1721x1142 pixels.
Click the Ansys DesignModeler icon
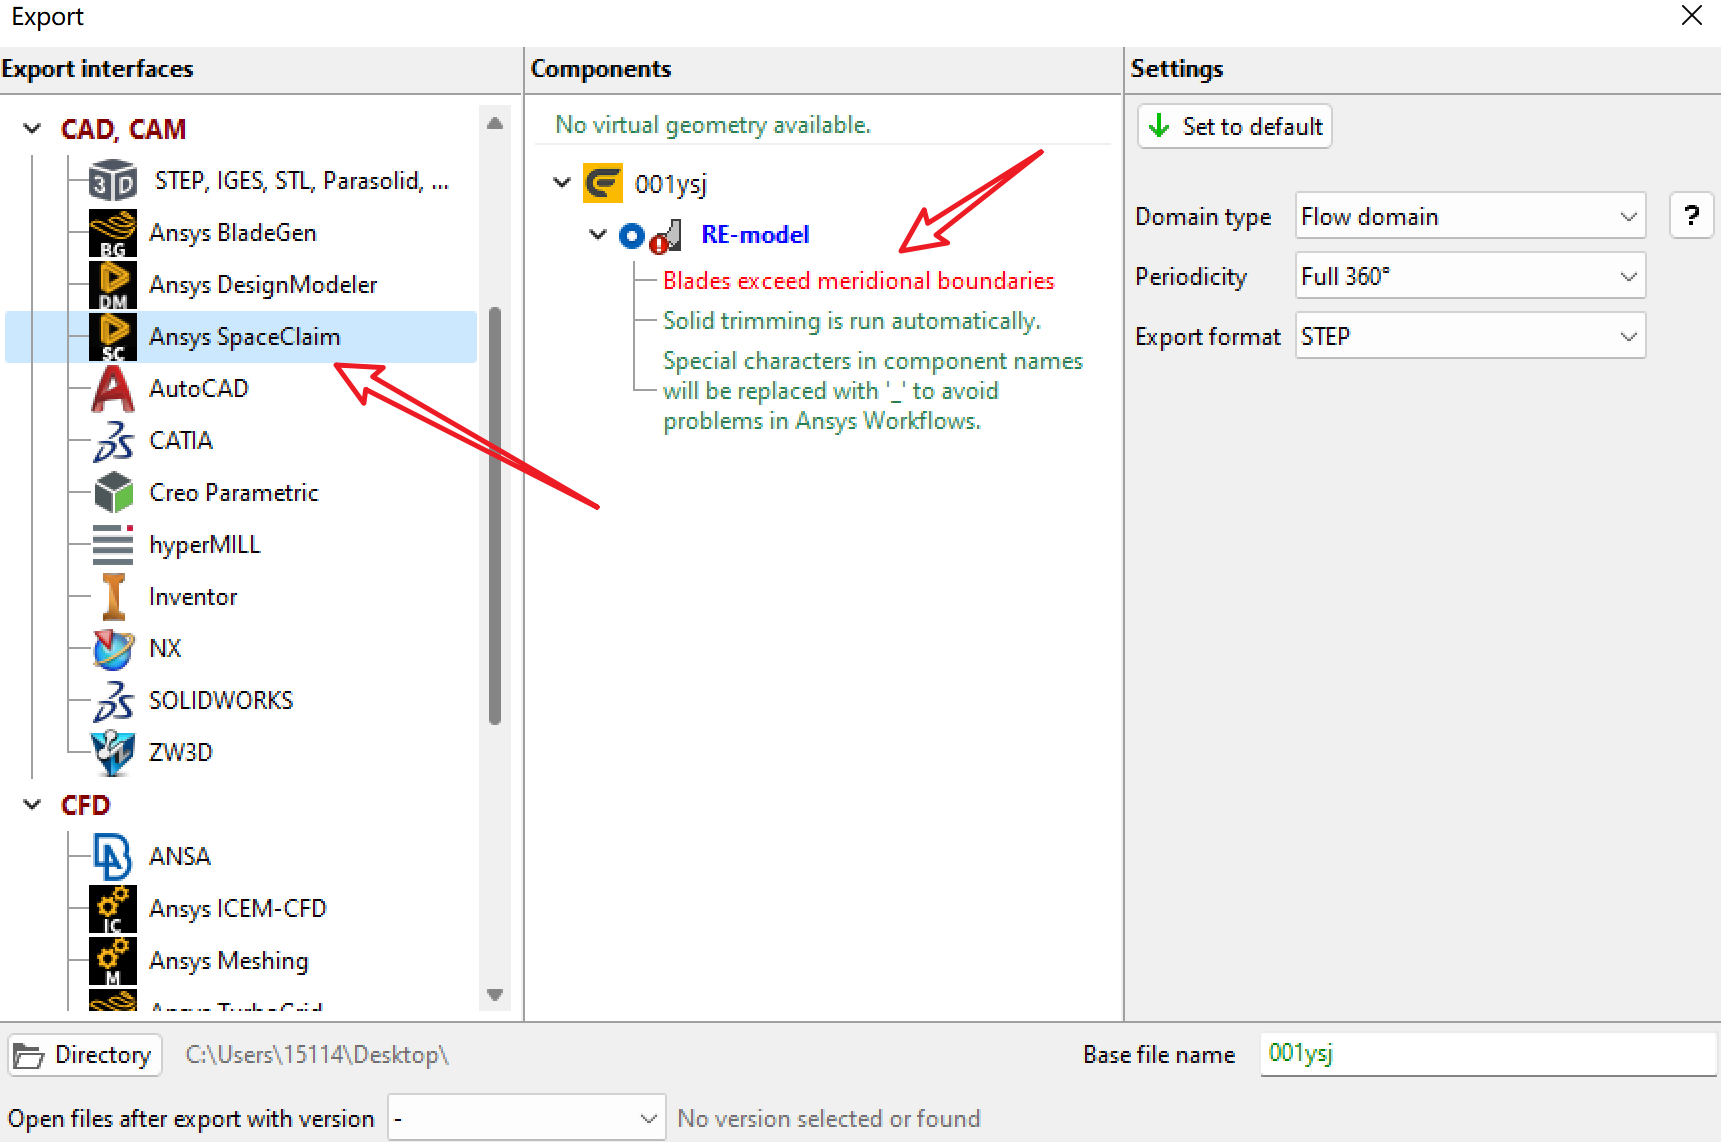[x=113, y=285]
